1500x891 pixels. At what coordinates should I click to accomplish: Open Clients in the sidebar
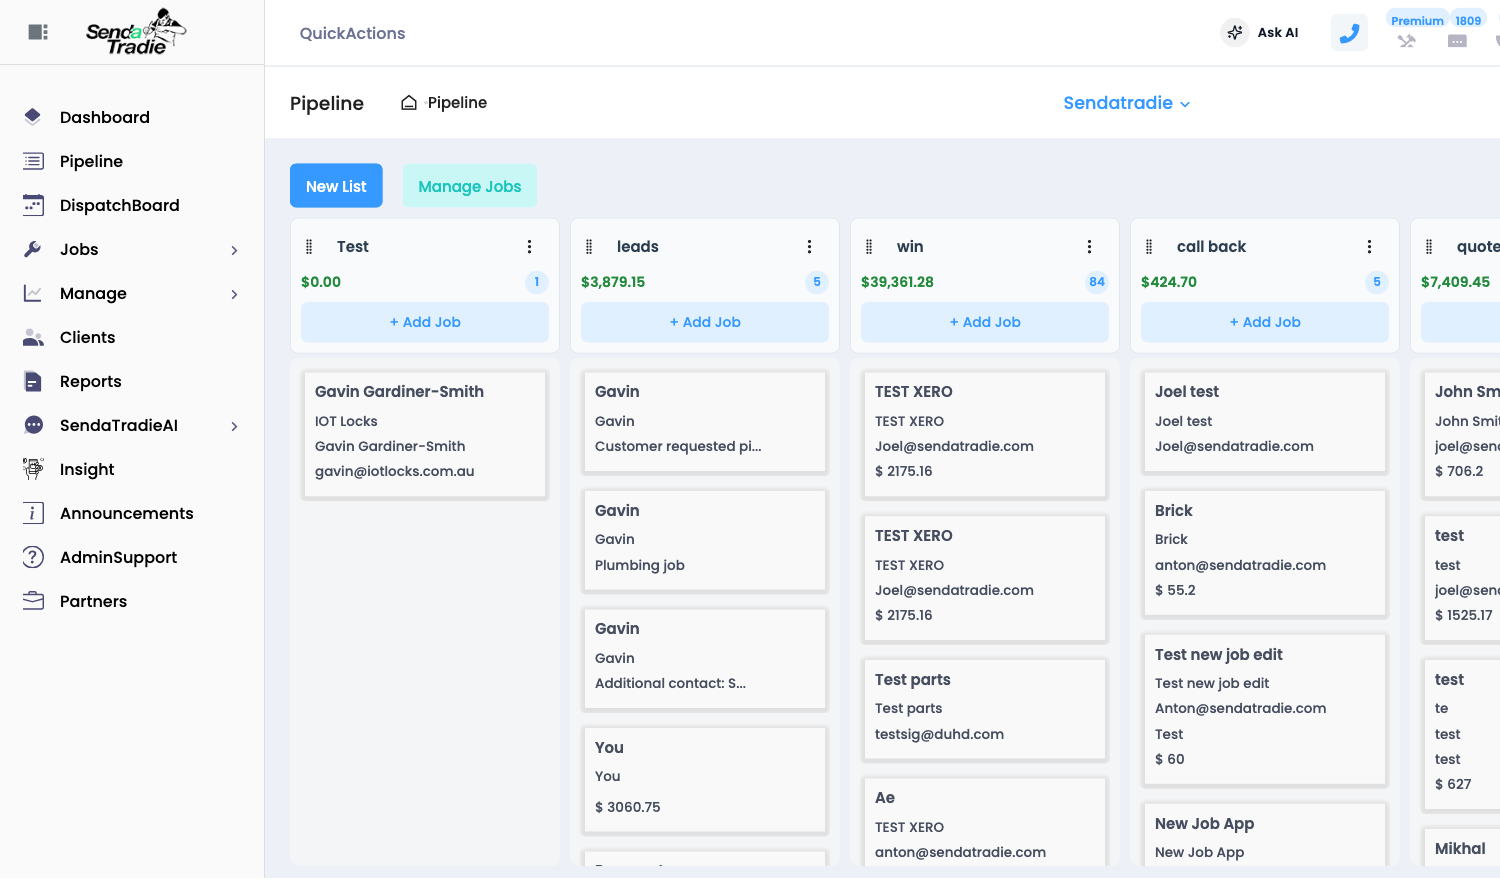88,337
